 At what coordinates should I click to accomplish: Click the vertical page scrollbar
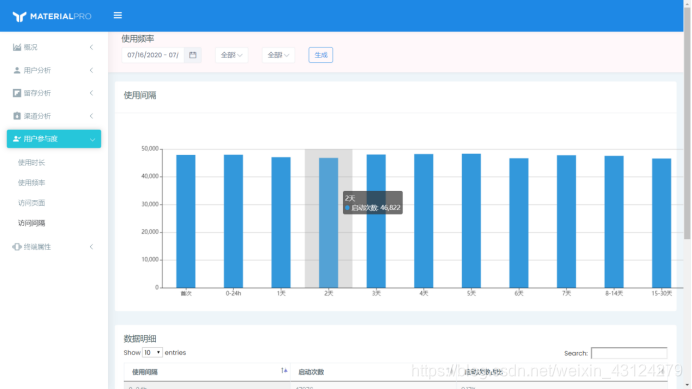click(x=687, y=124)
